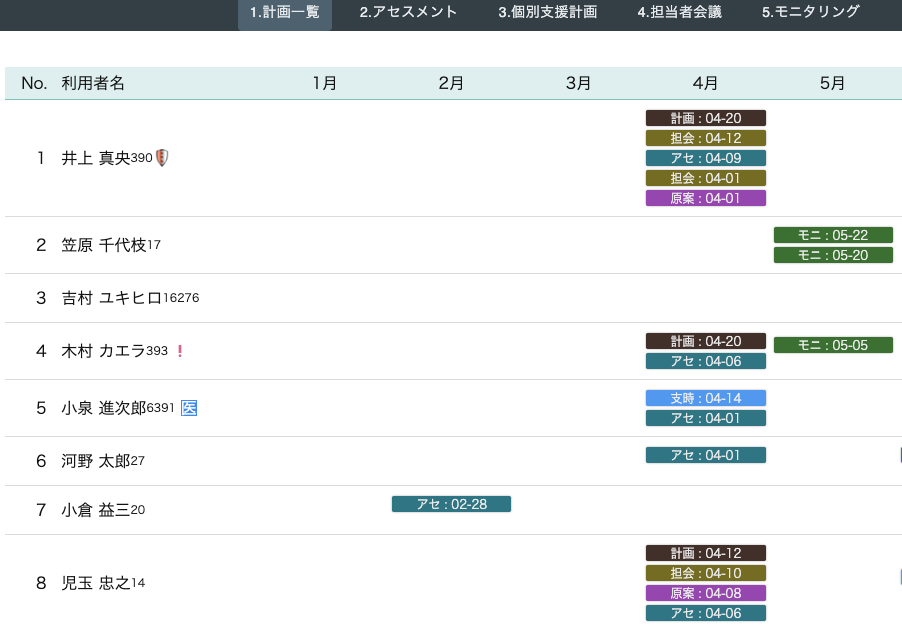Click the 5月 column header

tap(832, 83)
